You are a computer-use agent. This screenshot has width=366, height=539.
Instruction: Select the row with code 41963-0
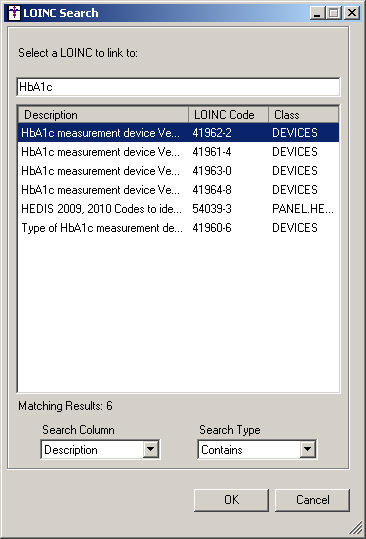(178, 170)
